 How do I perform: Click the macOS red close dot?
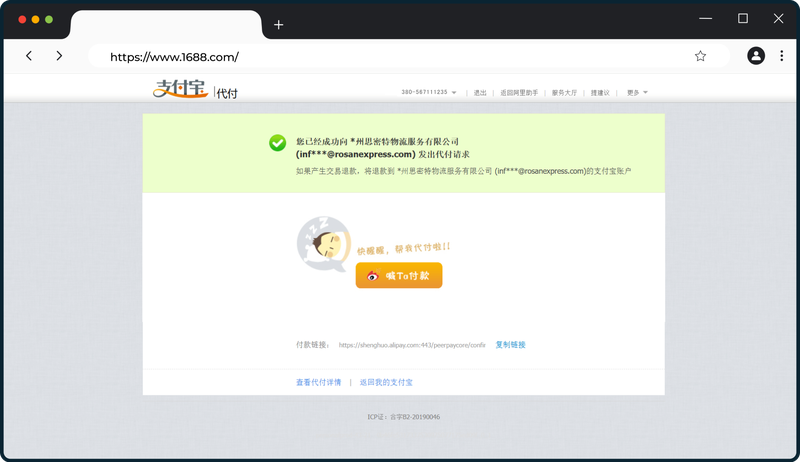click(x=22, y=19)
